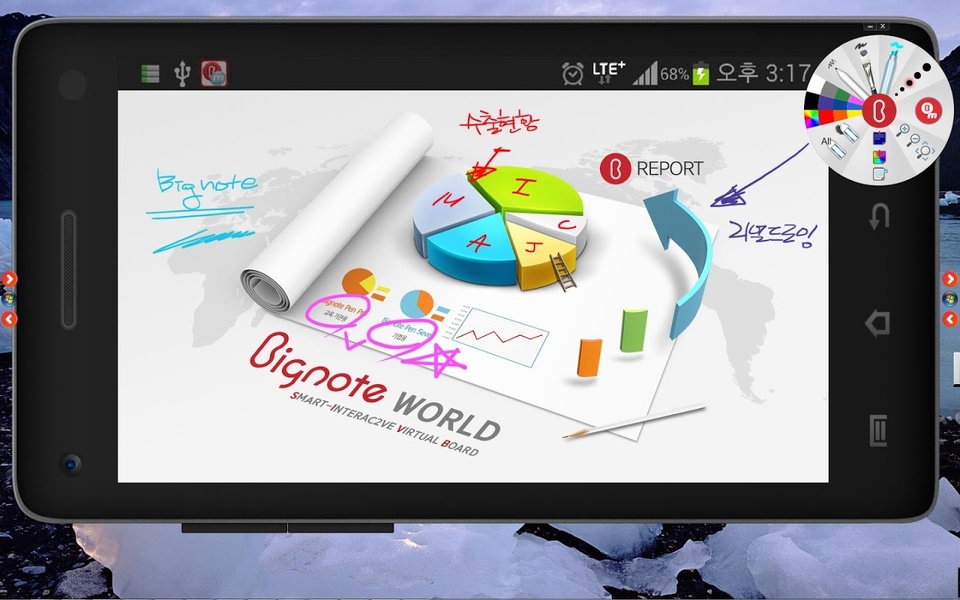960x600 pixels.
Task: Pick the orange color swatch
Action: 839,116
